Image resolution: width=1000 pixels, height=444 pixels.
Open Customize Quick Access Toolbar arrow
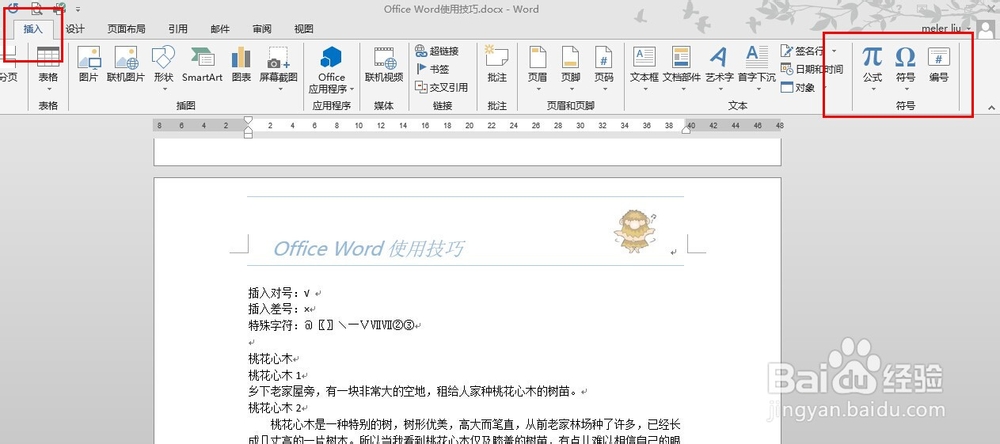pyautogui.click(x=78, y=9)
